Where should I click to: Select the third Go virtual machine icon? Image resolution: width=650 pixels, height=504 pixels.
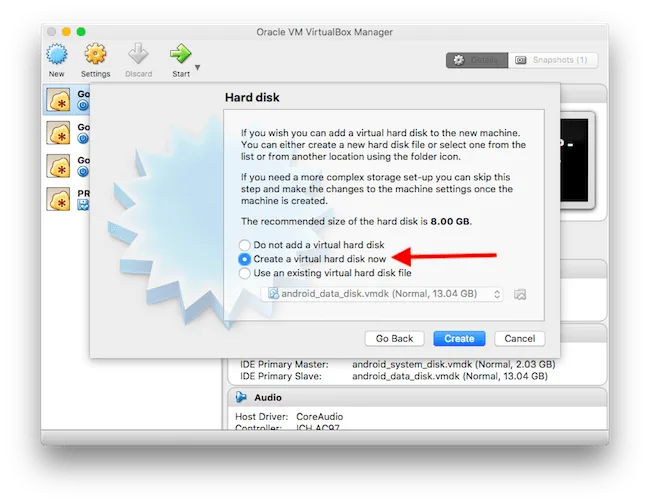click(58, 166)
